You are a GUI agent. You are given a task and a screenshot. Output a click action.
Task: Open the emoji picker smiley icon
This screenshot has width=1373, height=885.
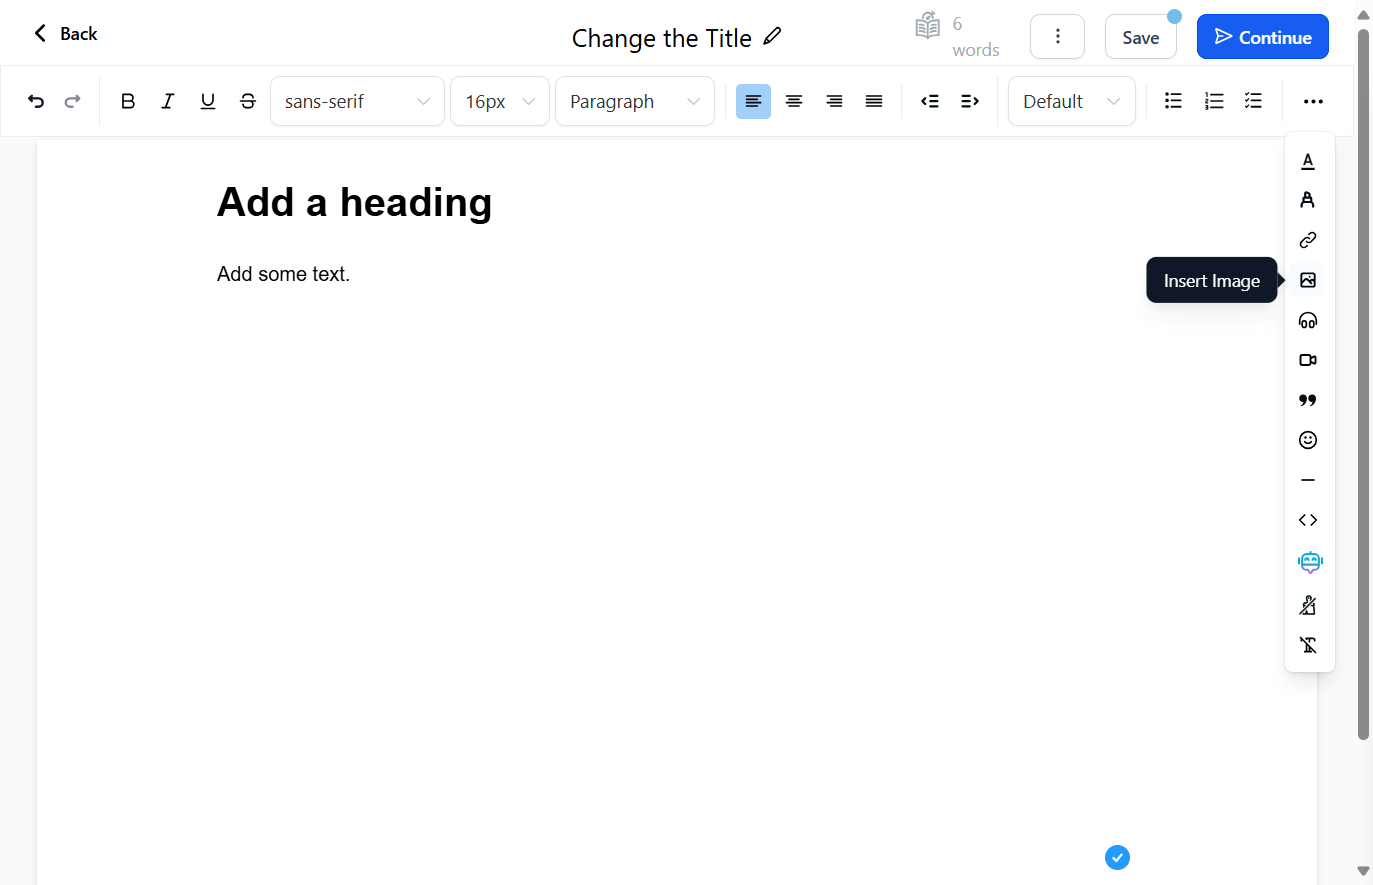[x=1308, y=440]
